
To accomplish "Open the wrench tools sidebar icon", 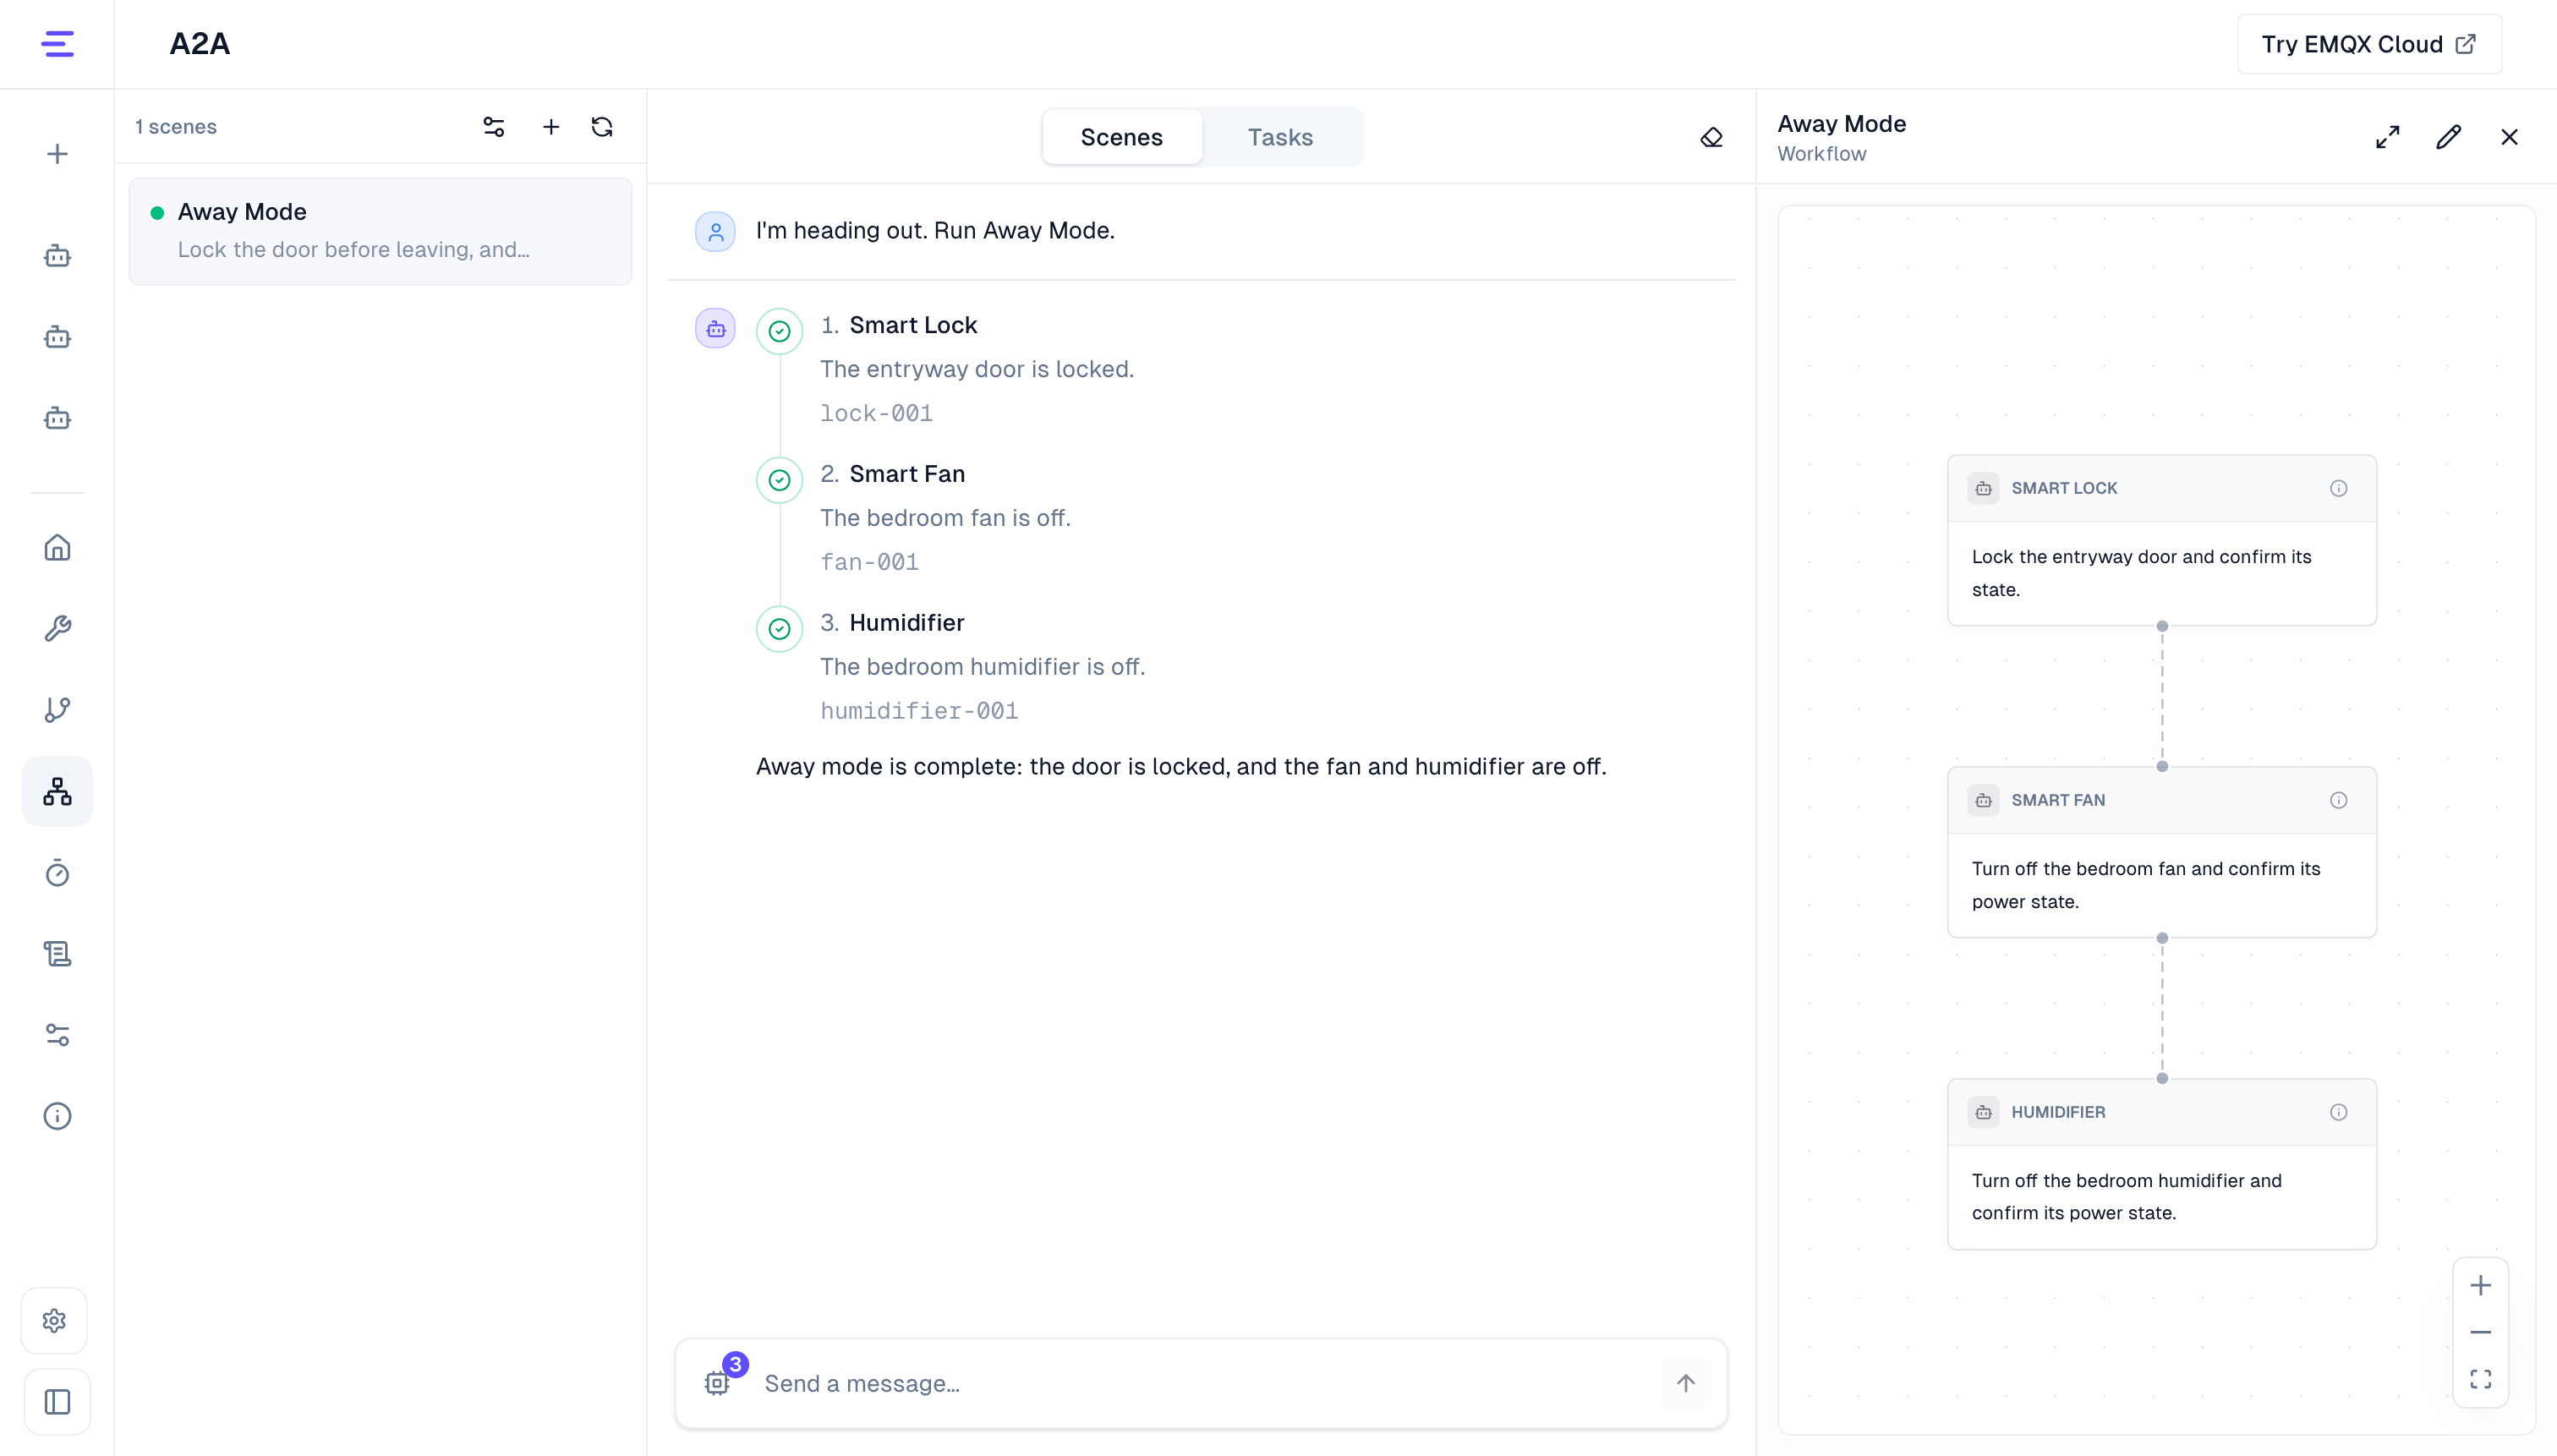I will pos(57,628).
